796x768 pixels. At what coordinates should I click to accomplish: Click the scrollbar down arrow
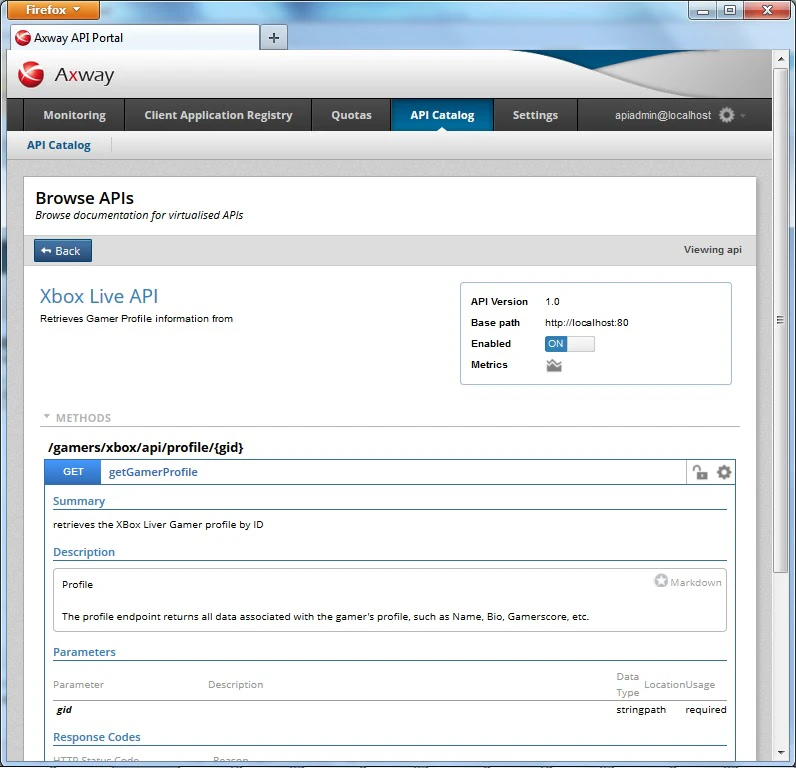coord(780,753)
